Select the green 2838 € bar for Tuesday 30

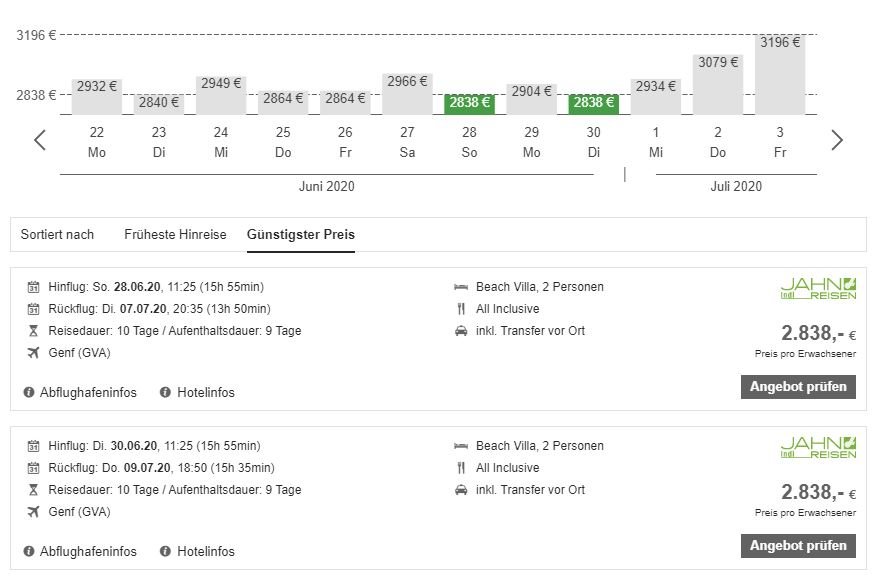coord(594,103)
